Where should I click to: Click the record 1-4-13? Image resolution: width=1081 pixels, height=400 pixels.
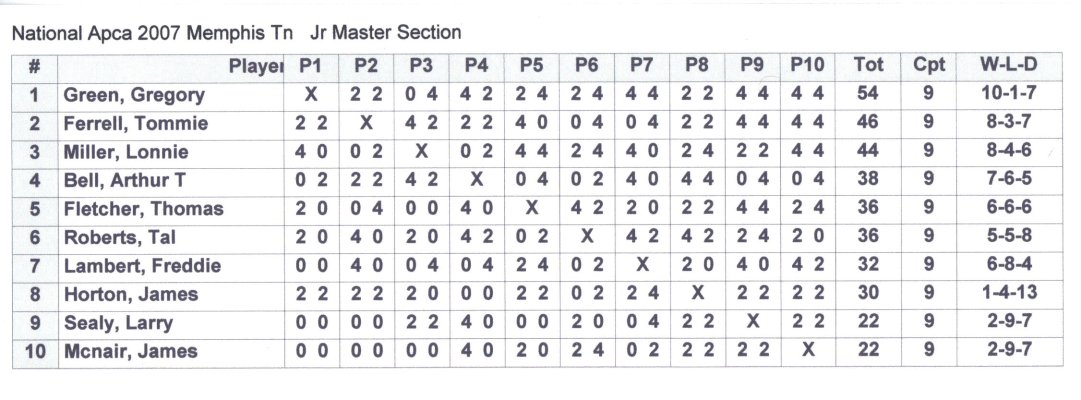point(1009,295)
